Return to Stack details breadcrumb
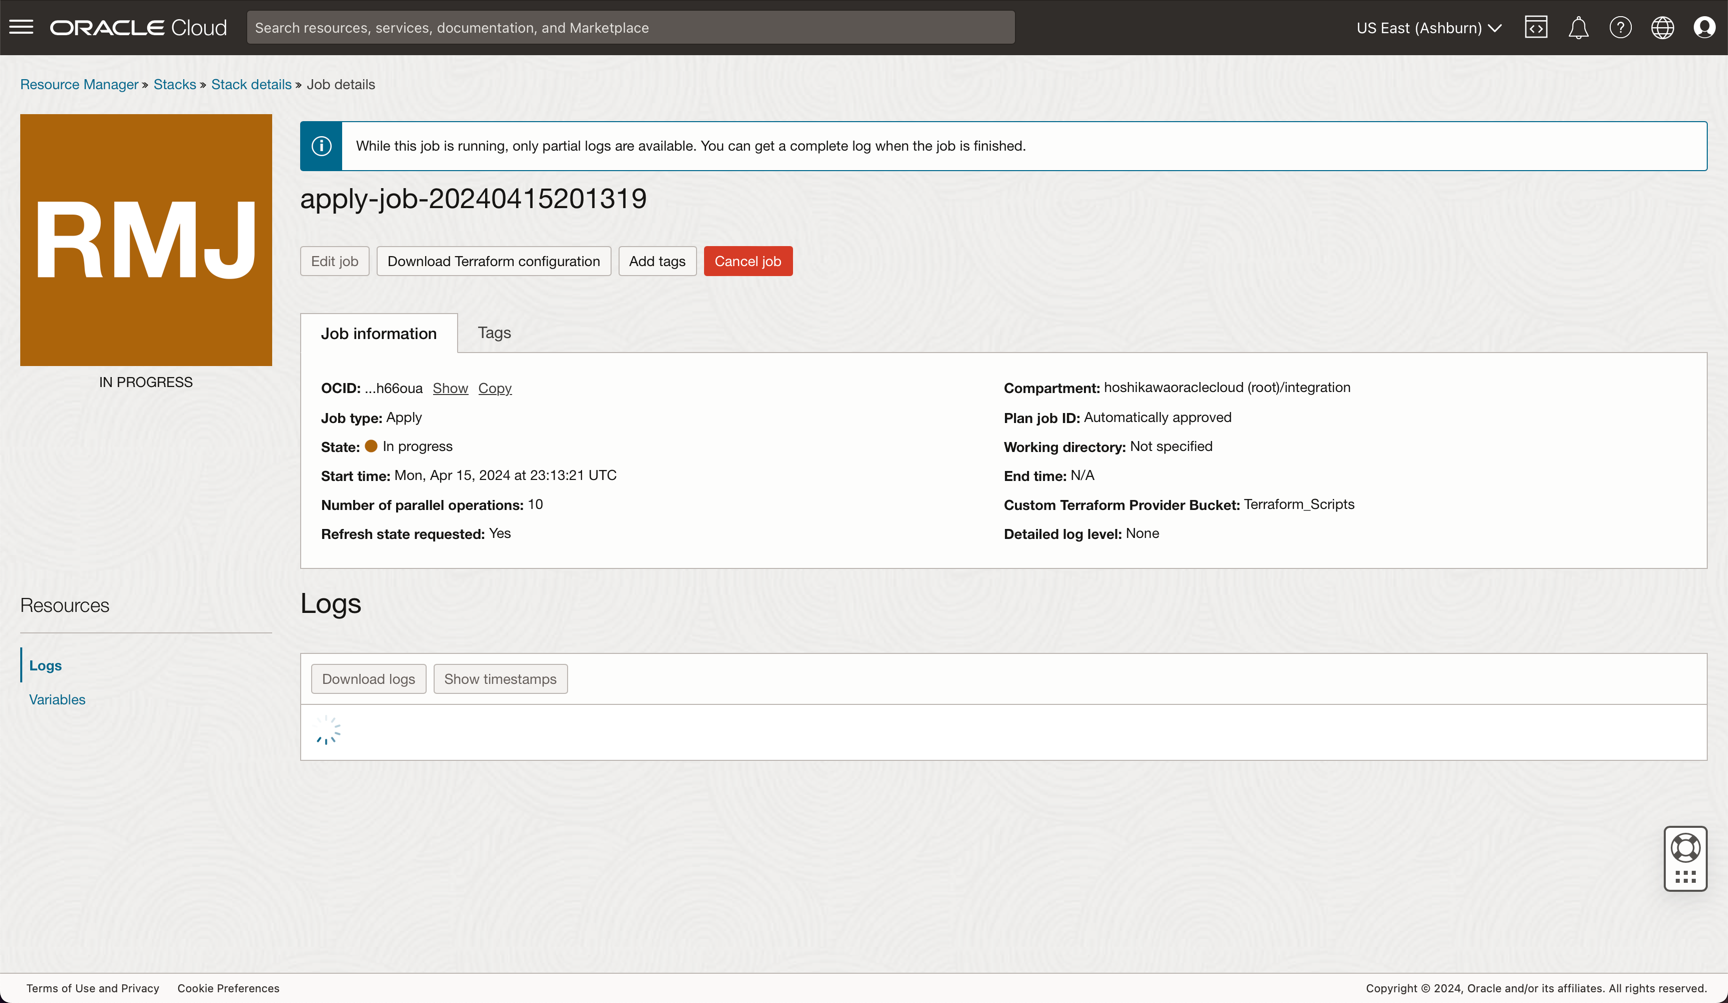The height and width of the screenshot is (1003, 1728). click(x=251, y=84)
